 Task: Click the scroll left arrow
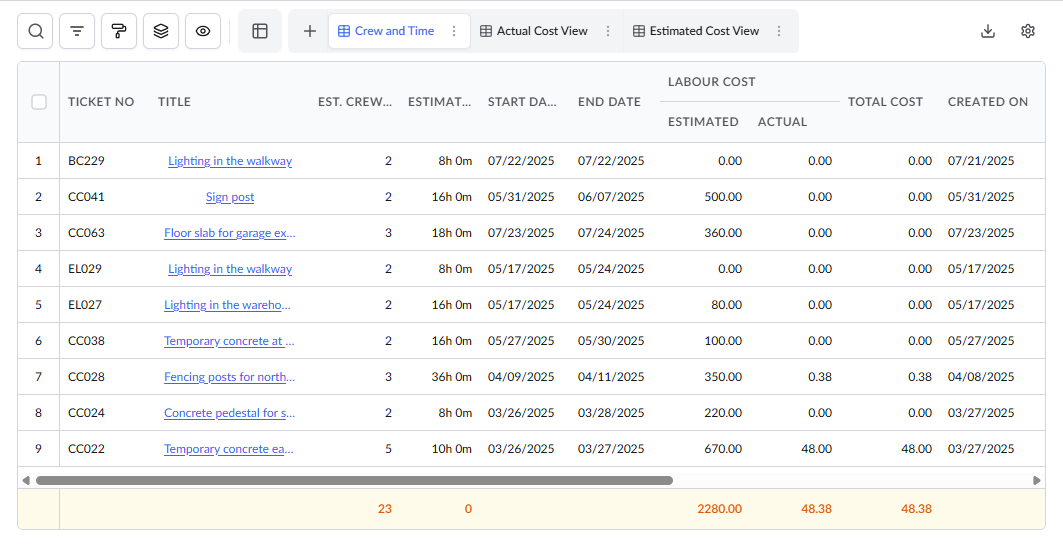point(26,480)
